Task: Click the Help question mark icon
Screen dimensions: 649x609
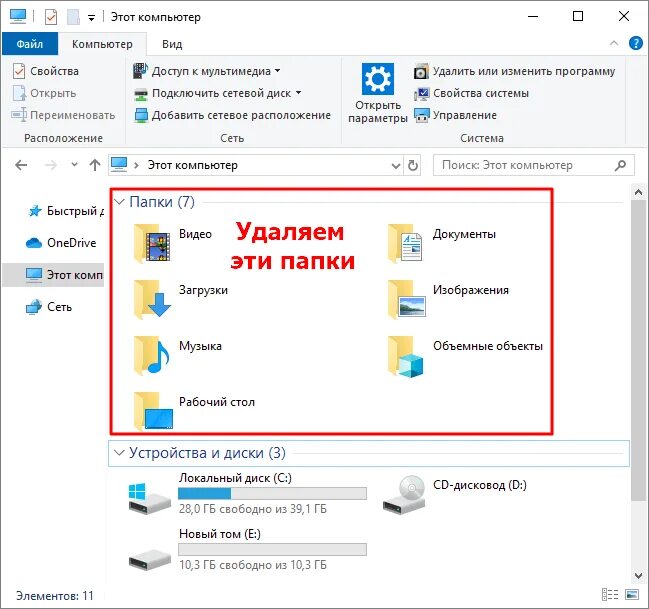Action: pyautogui.click(x=635, y=43)
